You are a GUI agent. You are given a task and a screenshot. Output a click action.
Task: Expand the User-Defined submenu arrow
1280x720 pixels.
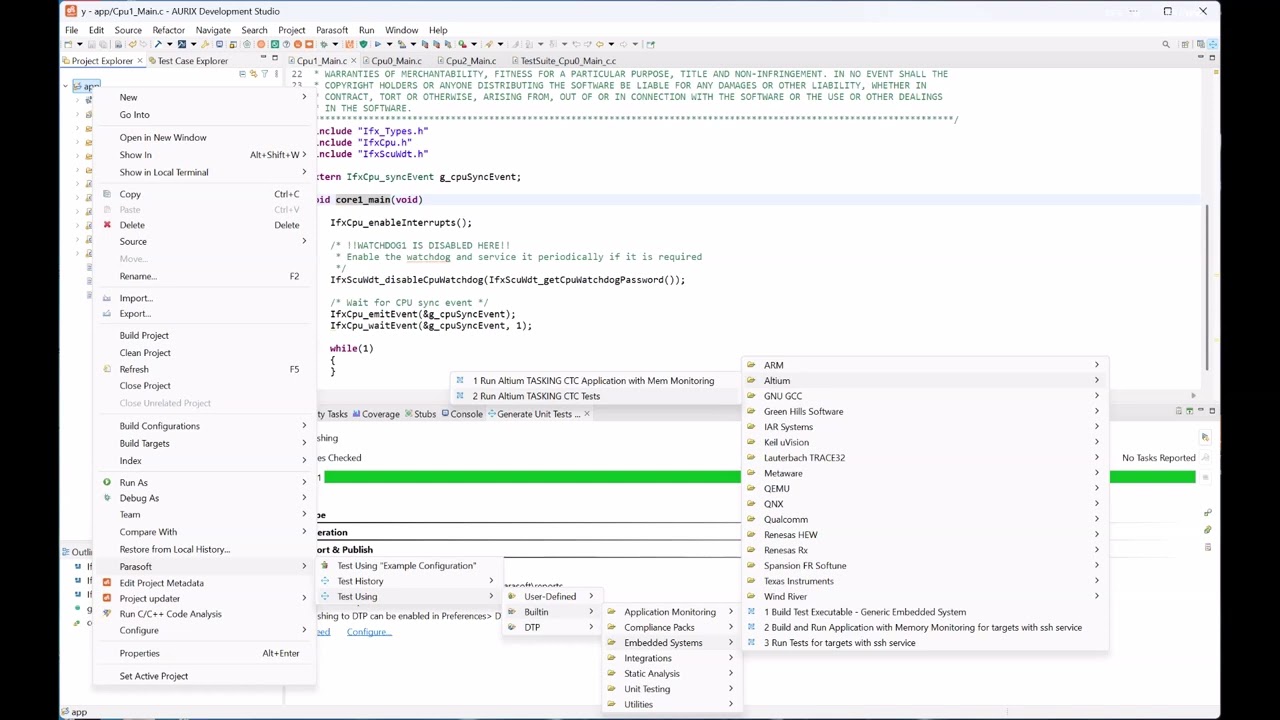click(590, 596)
